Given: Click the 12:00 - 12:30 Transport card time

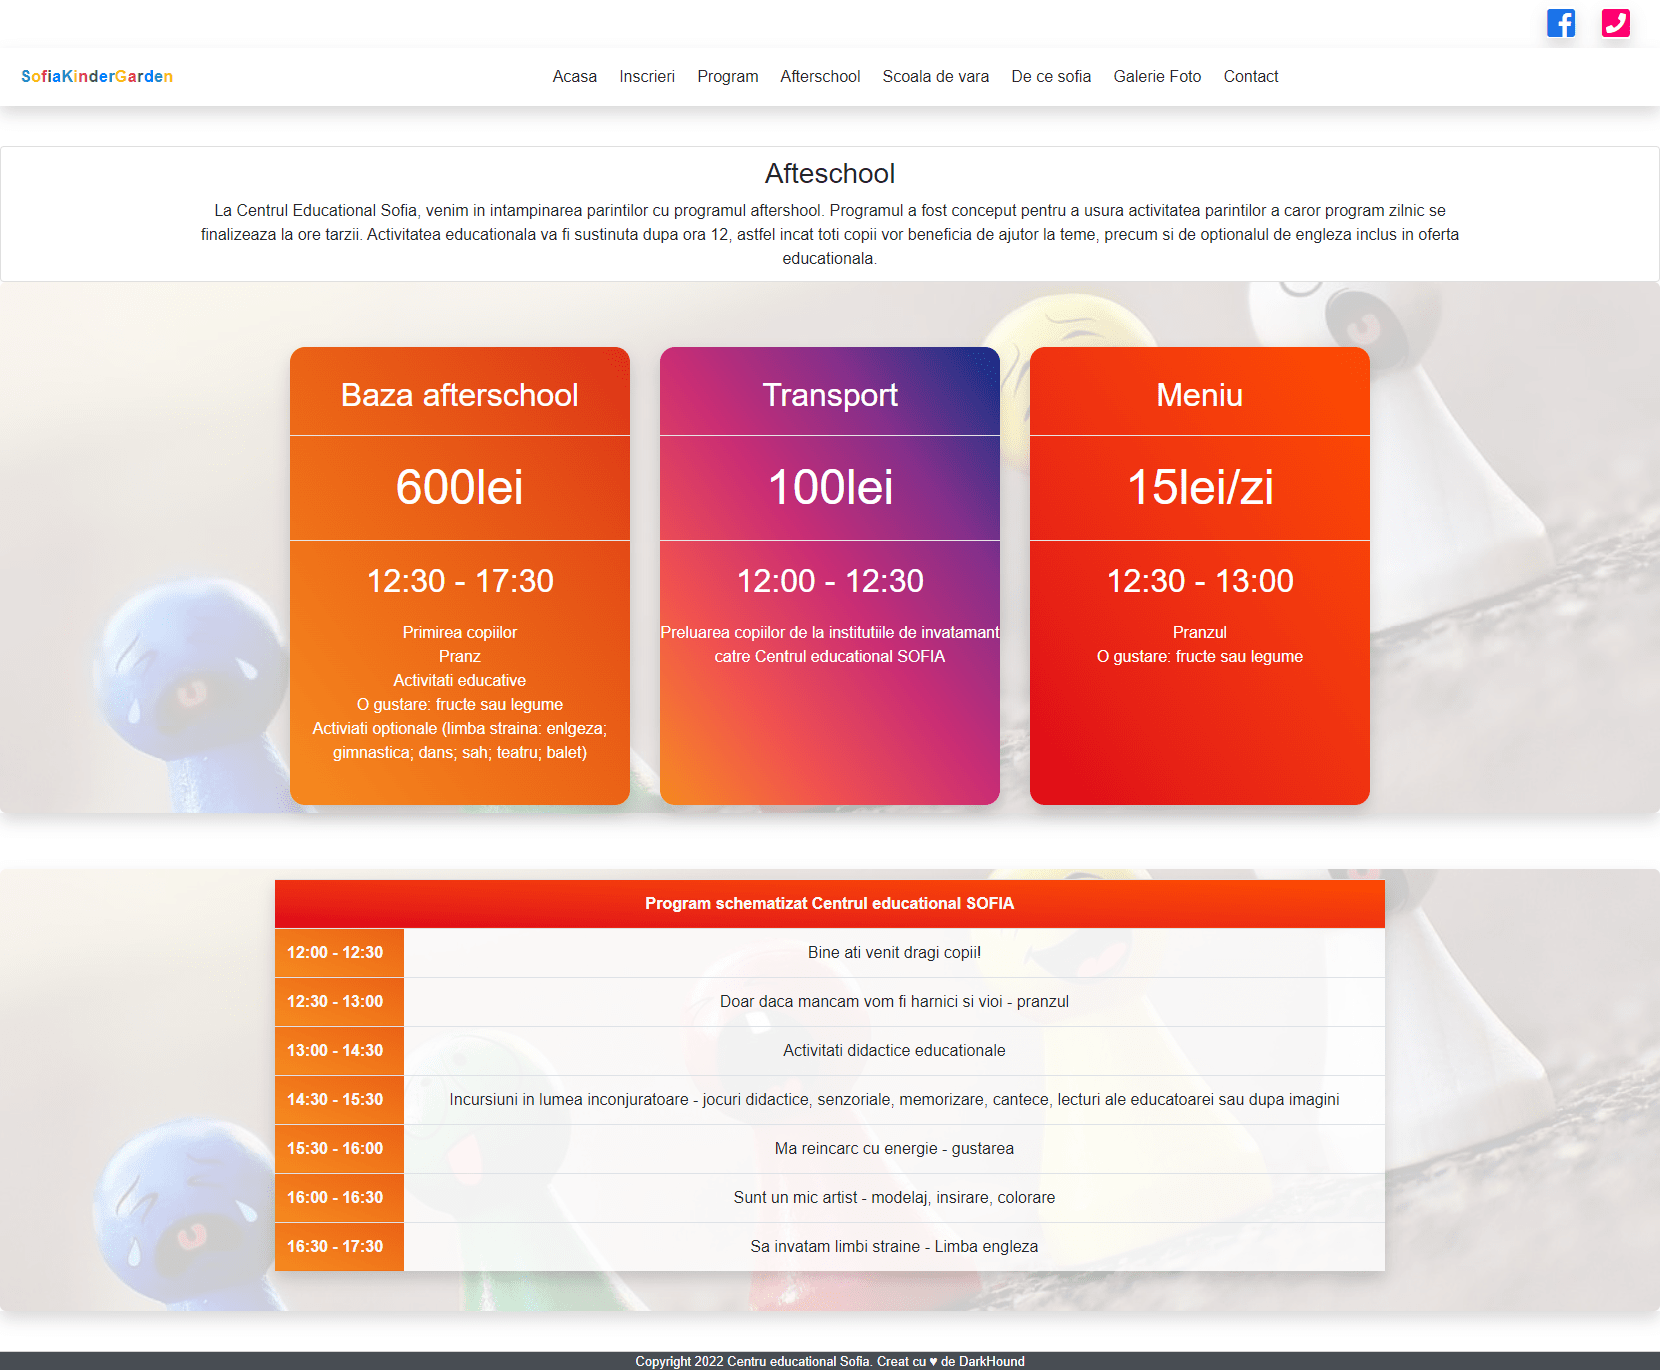Looking at the screenshot, I should point(830,581).
